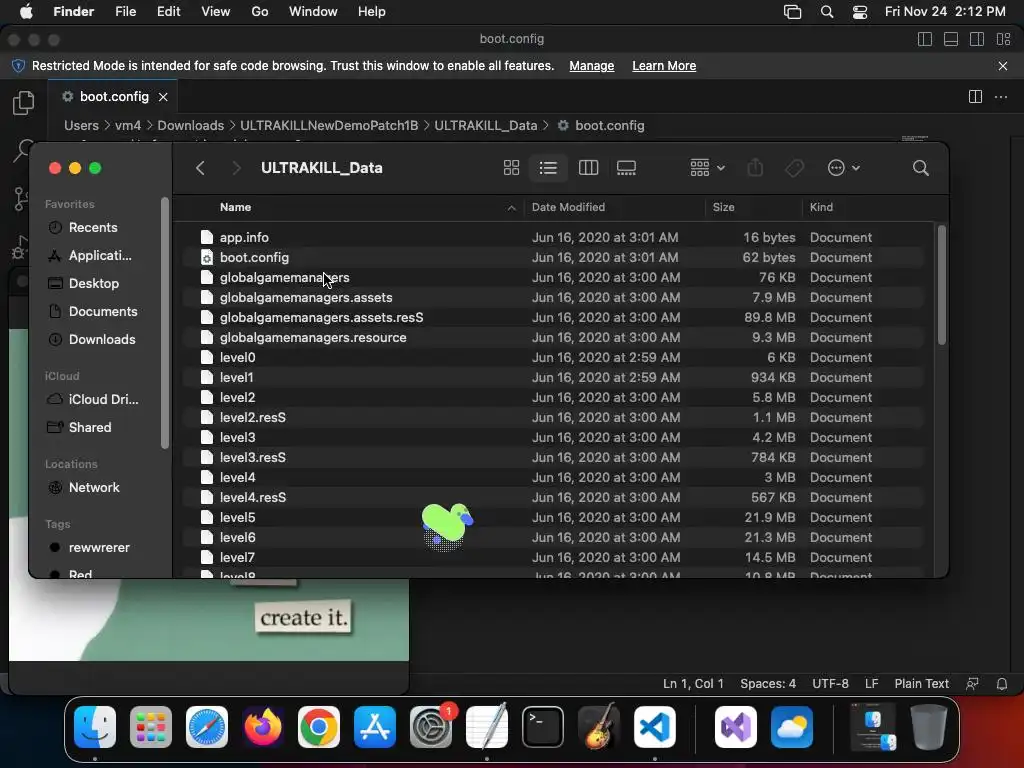Select the boot.config file in Finder
1024x768 pixels.
coord(553,257)
